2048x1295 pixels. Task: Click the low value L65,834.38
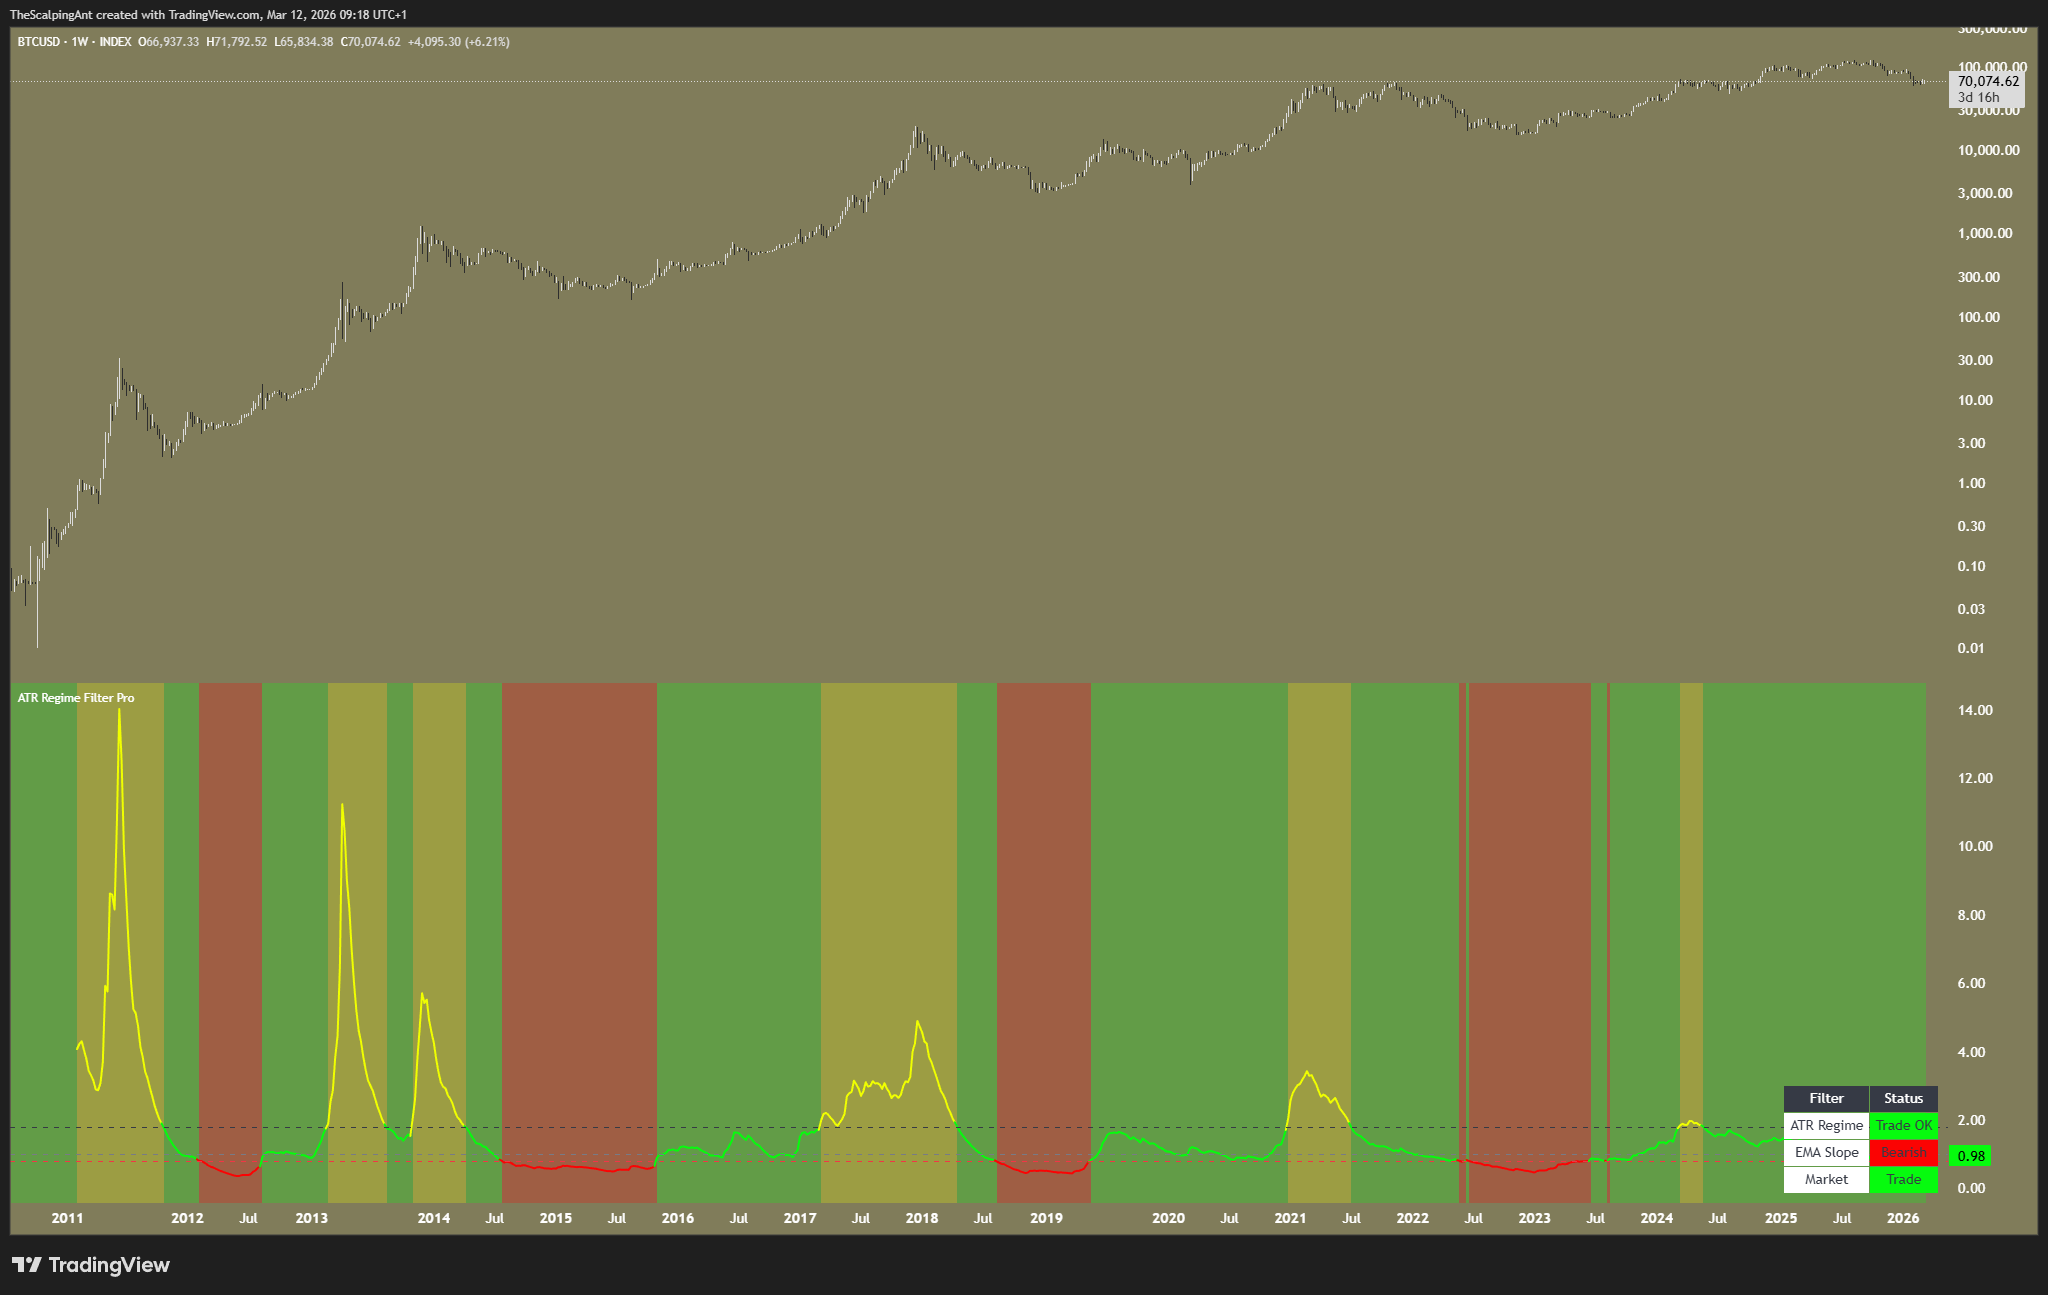click(x=304, y=42)
